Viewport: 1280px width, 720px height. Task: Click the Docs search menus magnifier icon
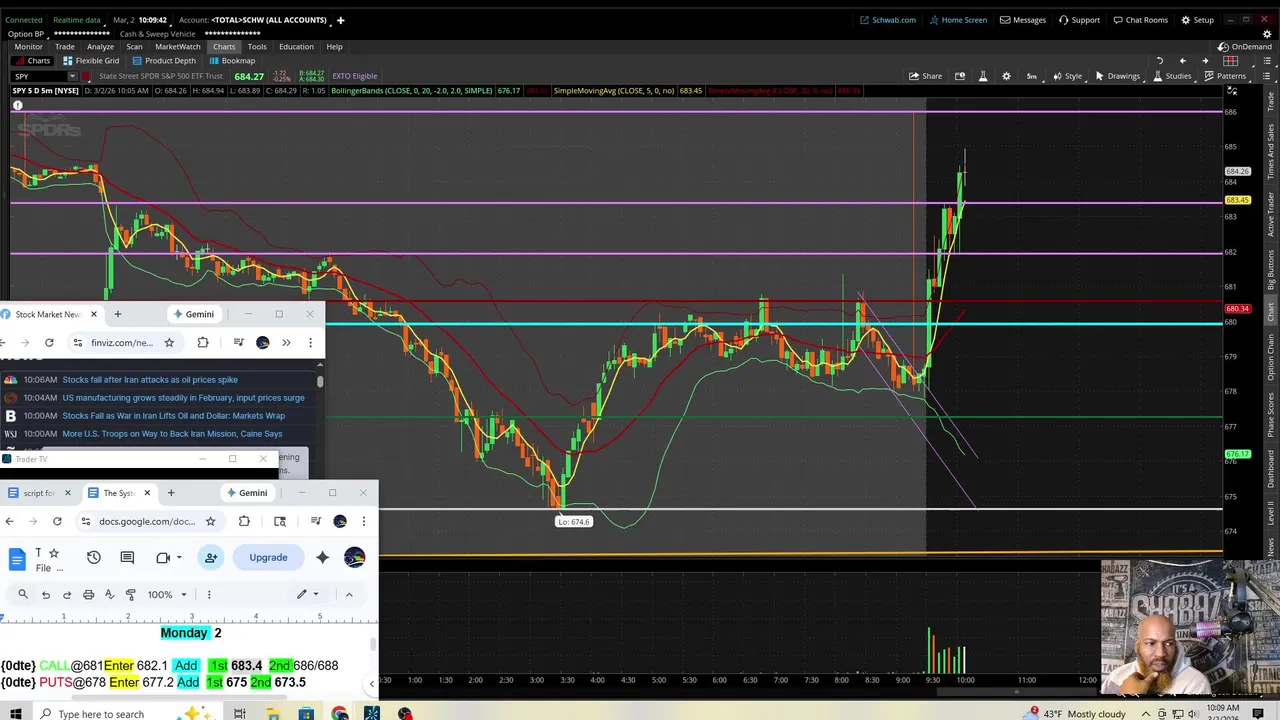tap(23, 595)
